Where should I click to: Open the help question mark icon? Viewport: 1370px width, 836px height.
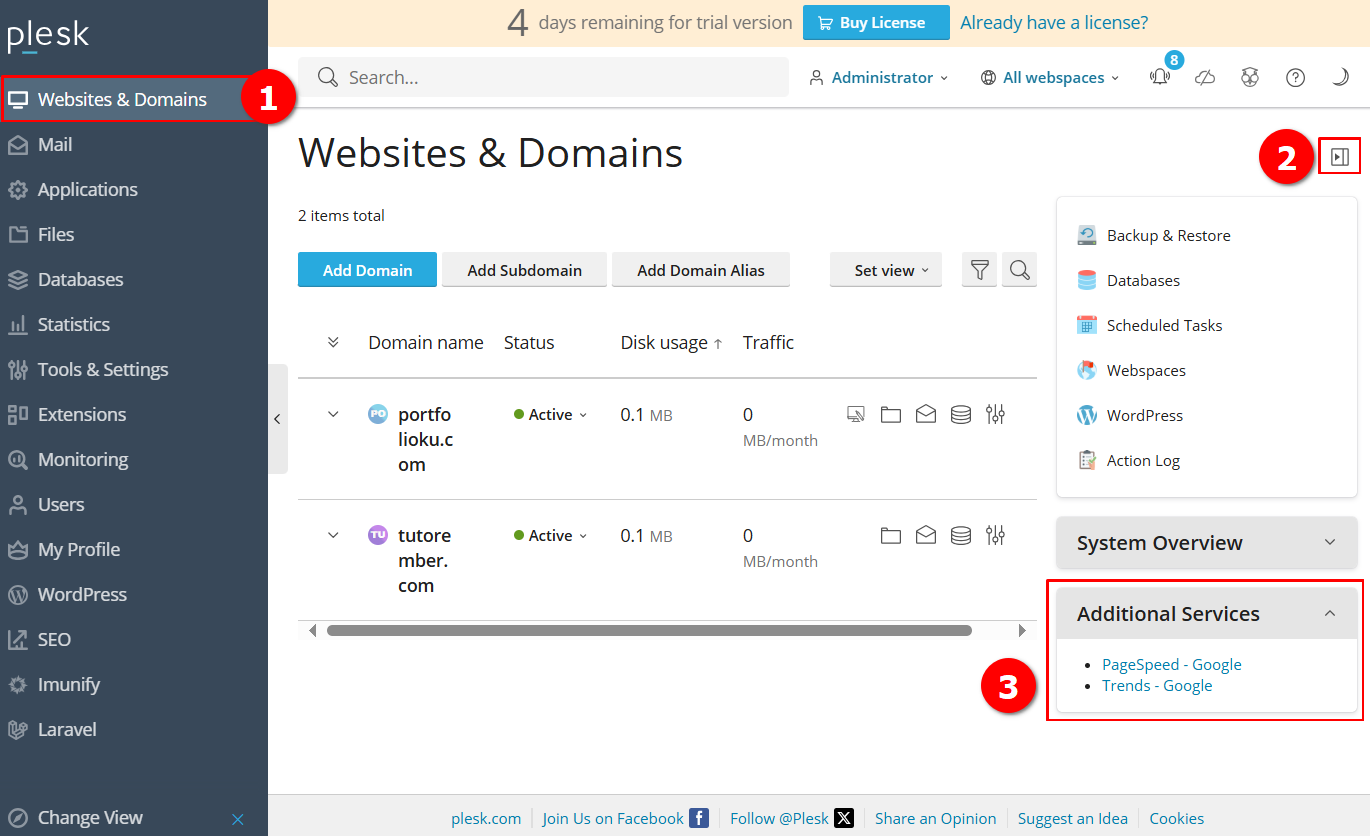1295,77
